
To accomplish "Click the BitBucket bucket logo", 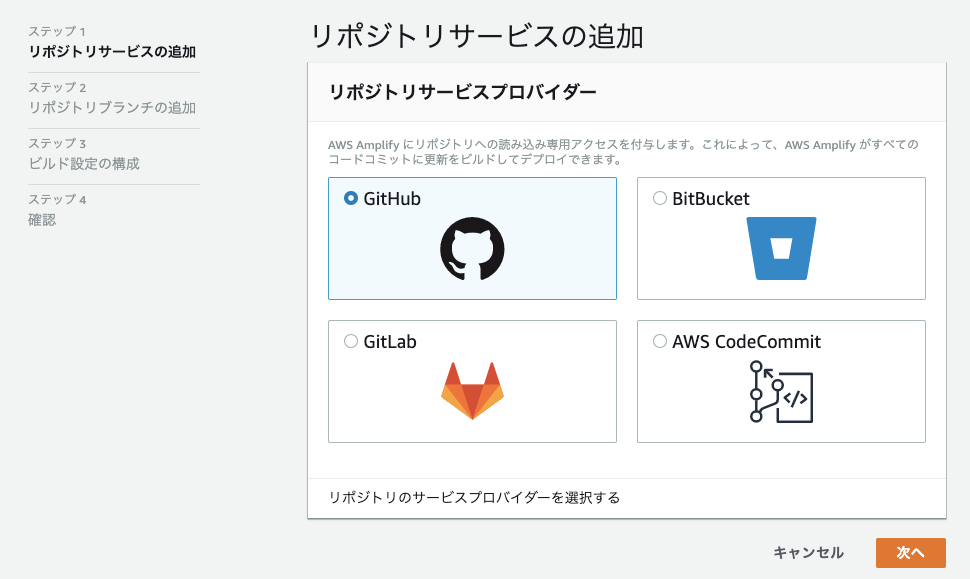I will 781,249.
